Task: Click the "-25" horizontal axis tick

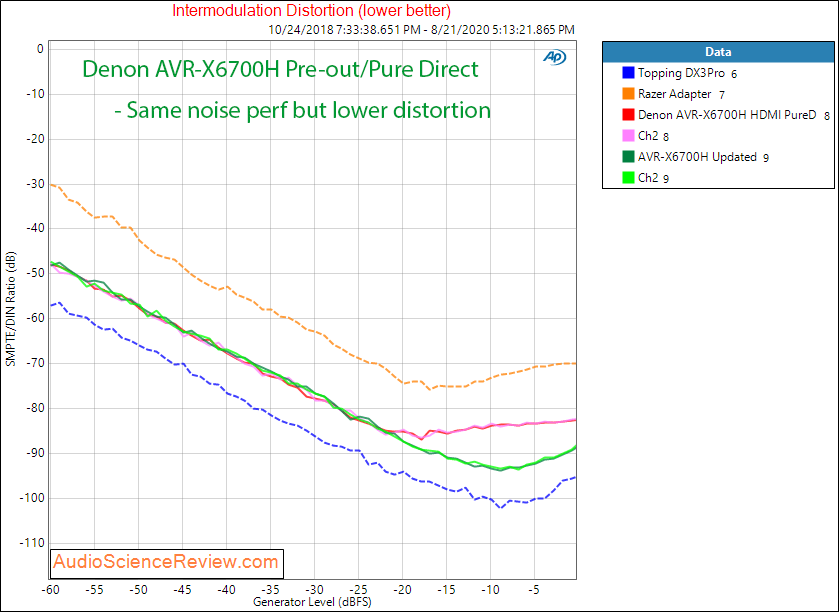Action: [x=358, y=590]
